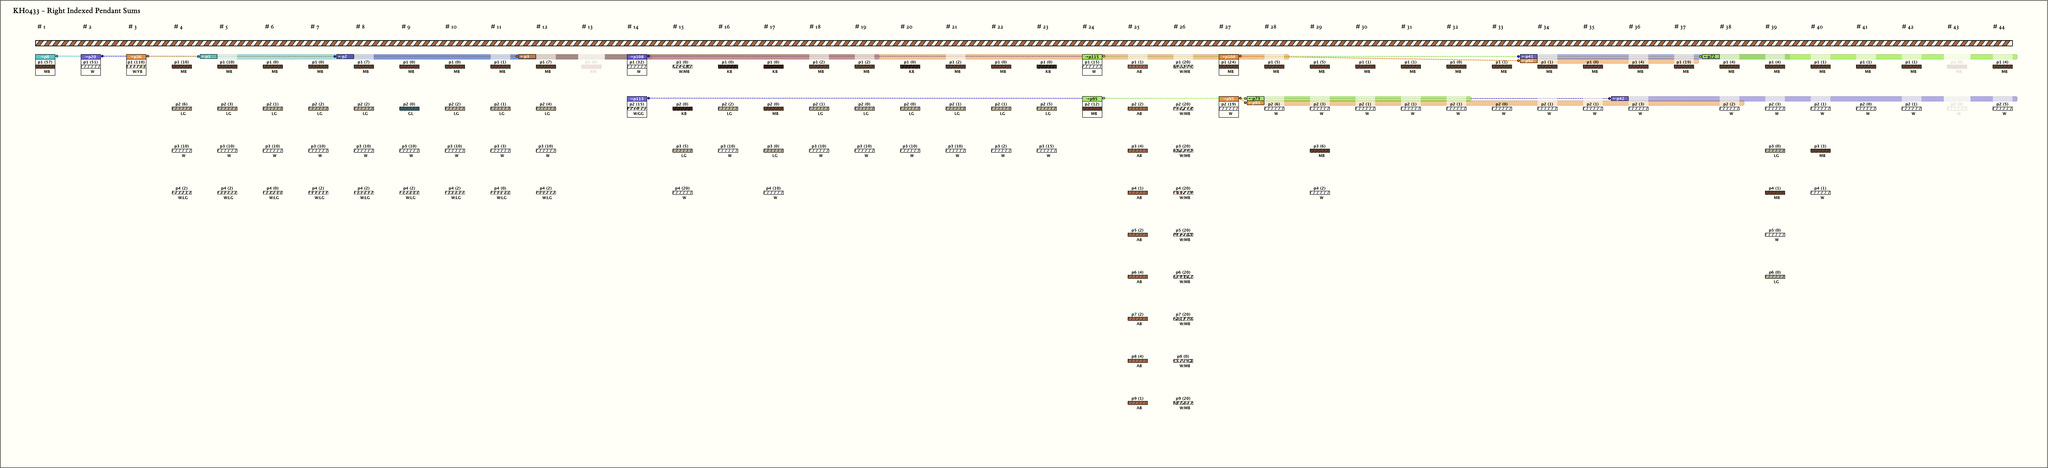Click the purple sum tag in cluster 2
Viewport: 2048px width, 468px height.
tap(91, 57)
